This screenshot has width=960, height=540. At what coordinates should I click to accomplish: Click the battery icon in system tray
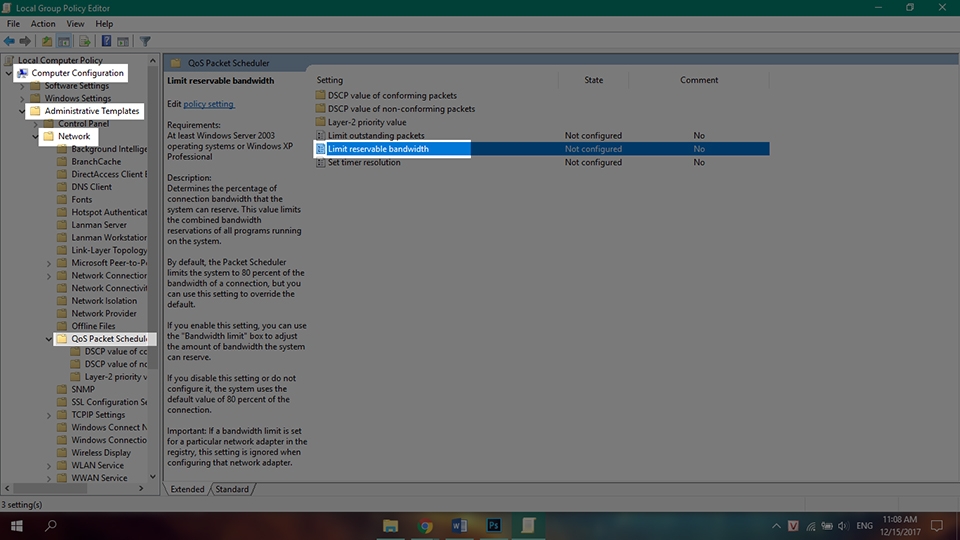[x=827, y=526]
